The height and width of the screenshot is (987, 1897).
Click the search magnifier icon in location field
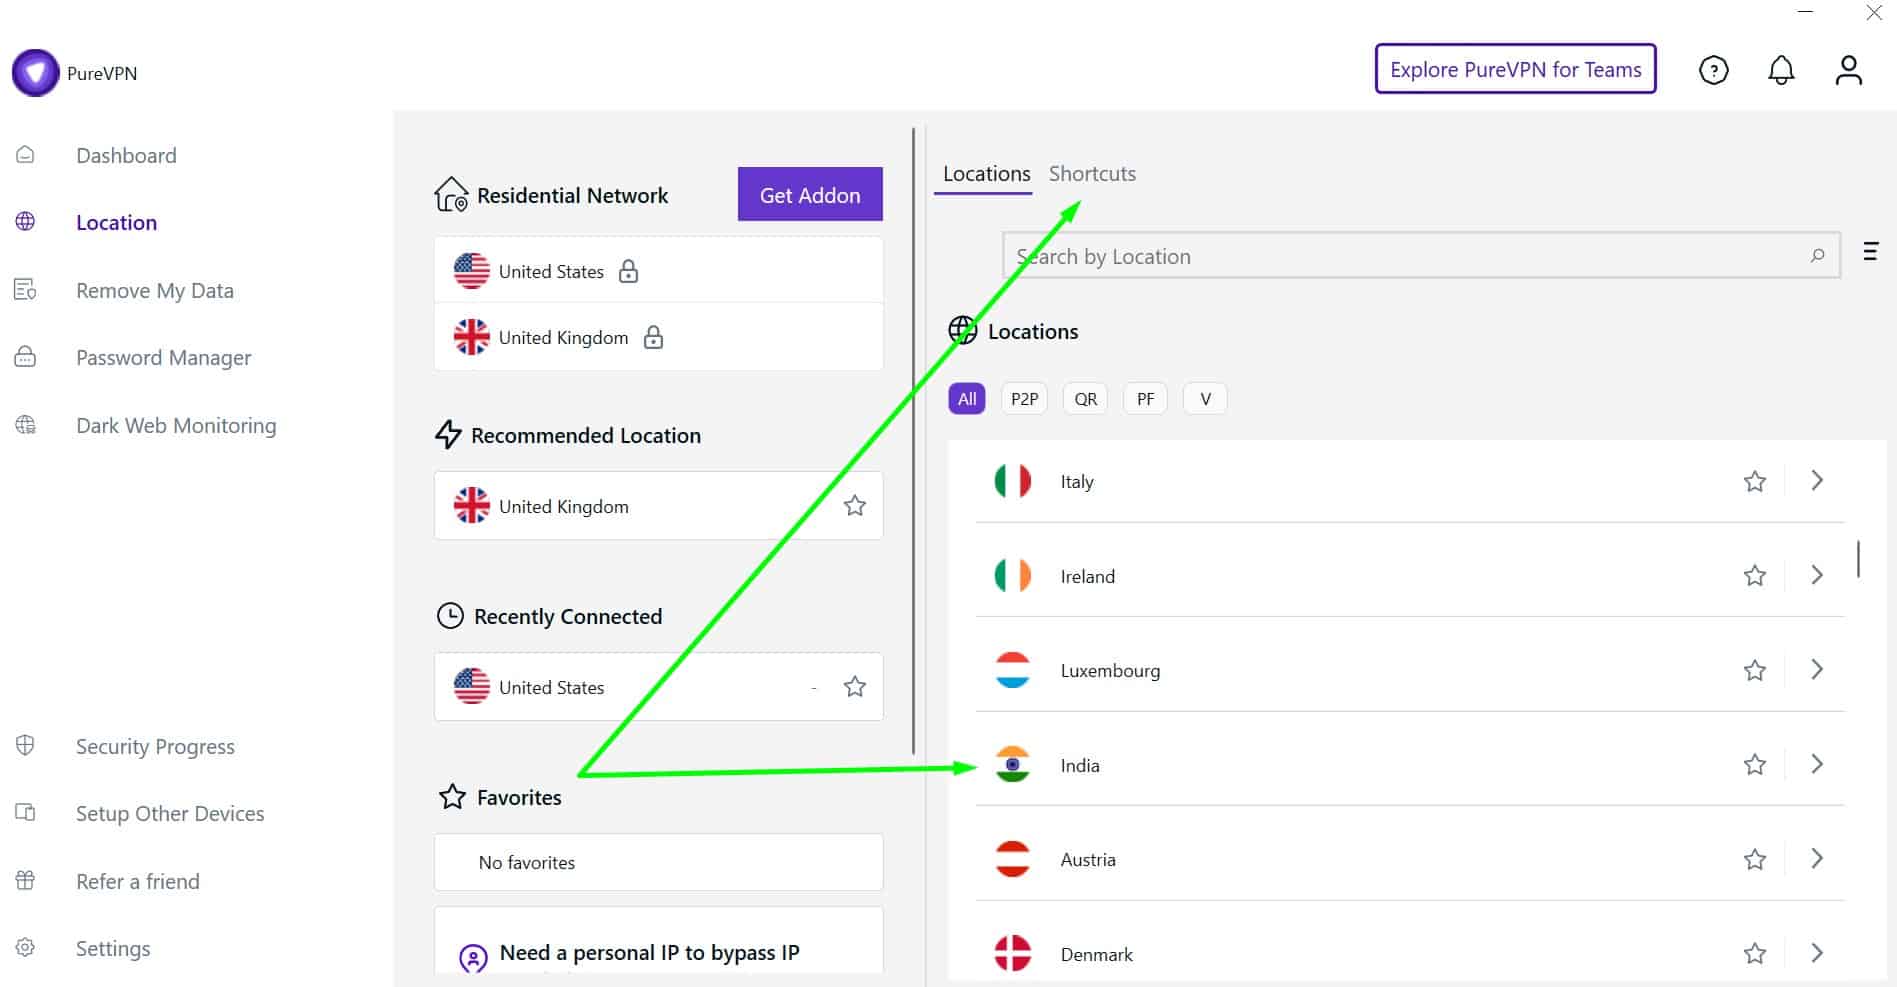click(x=1817, y=256)
